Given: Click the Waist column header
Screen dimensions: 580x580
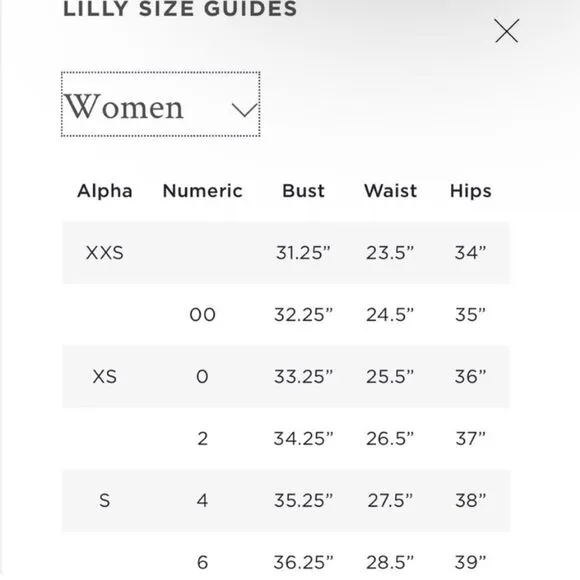Looking at the screenshot, I should pos(390,191).
